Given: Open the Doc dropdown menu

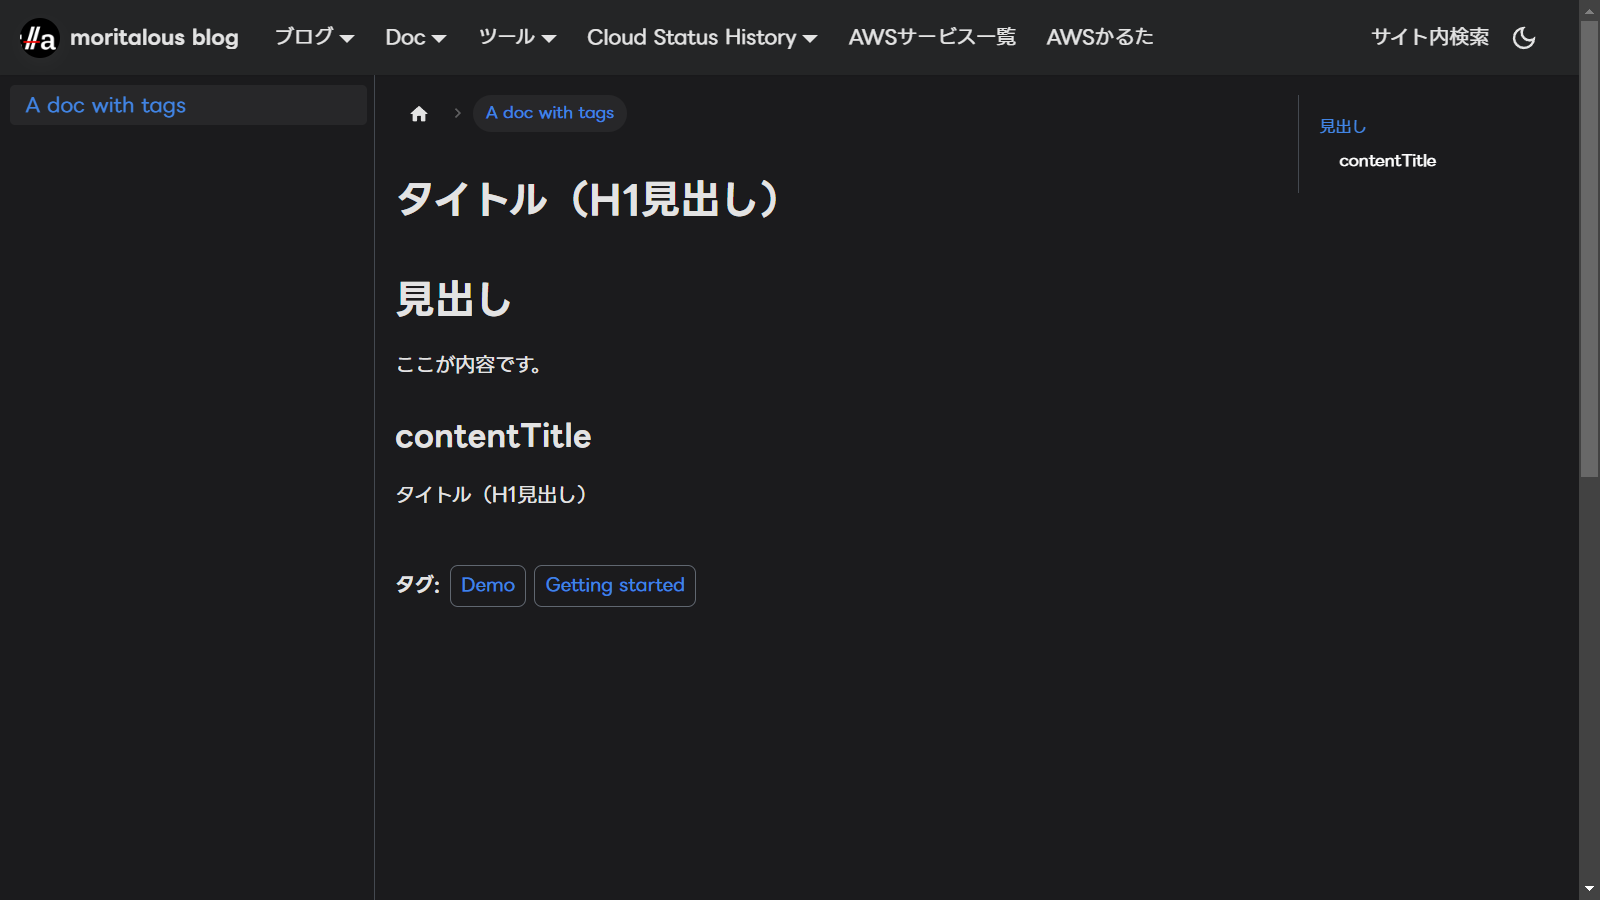Looking at the screenshot, I should pos(415,38).
